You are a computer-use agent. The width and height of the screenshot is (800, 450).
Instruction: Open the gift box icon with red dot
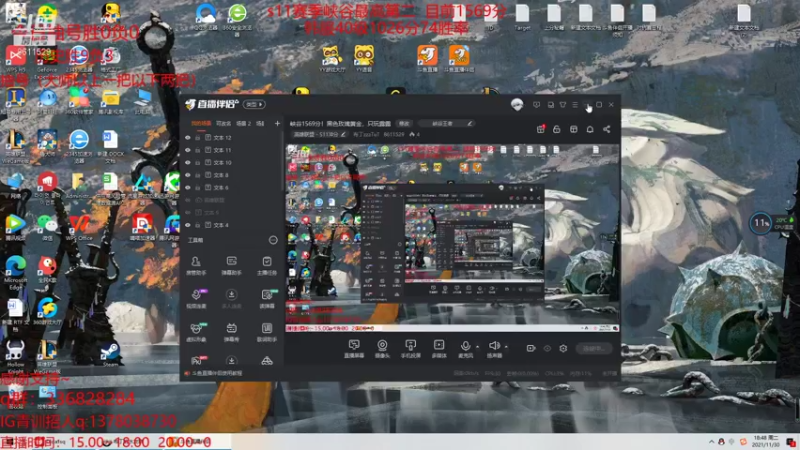point(540,129)
